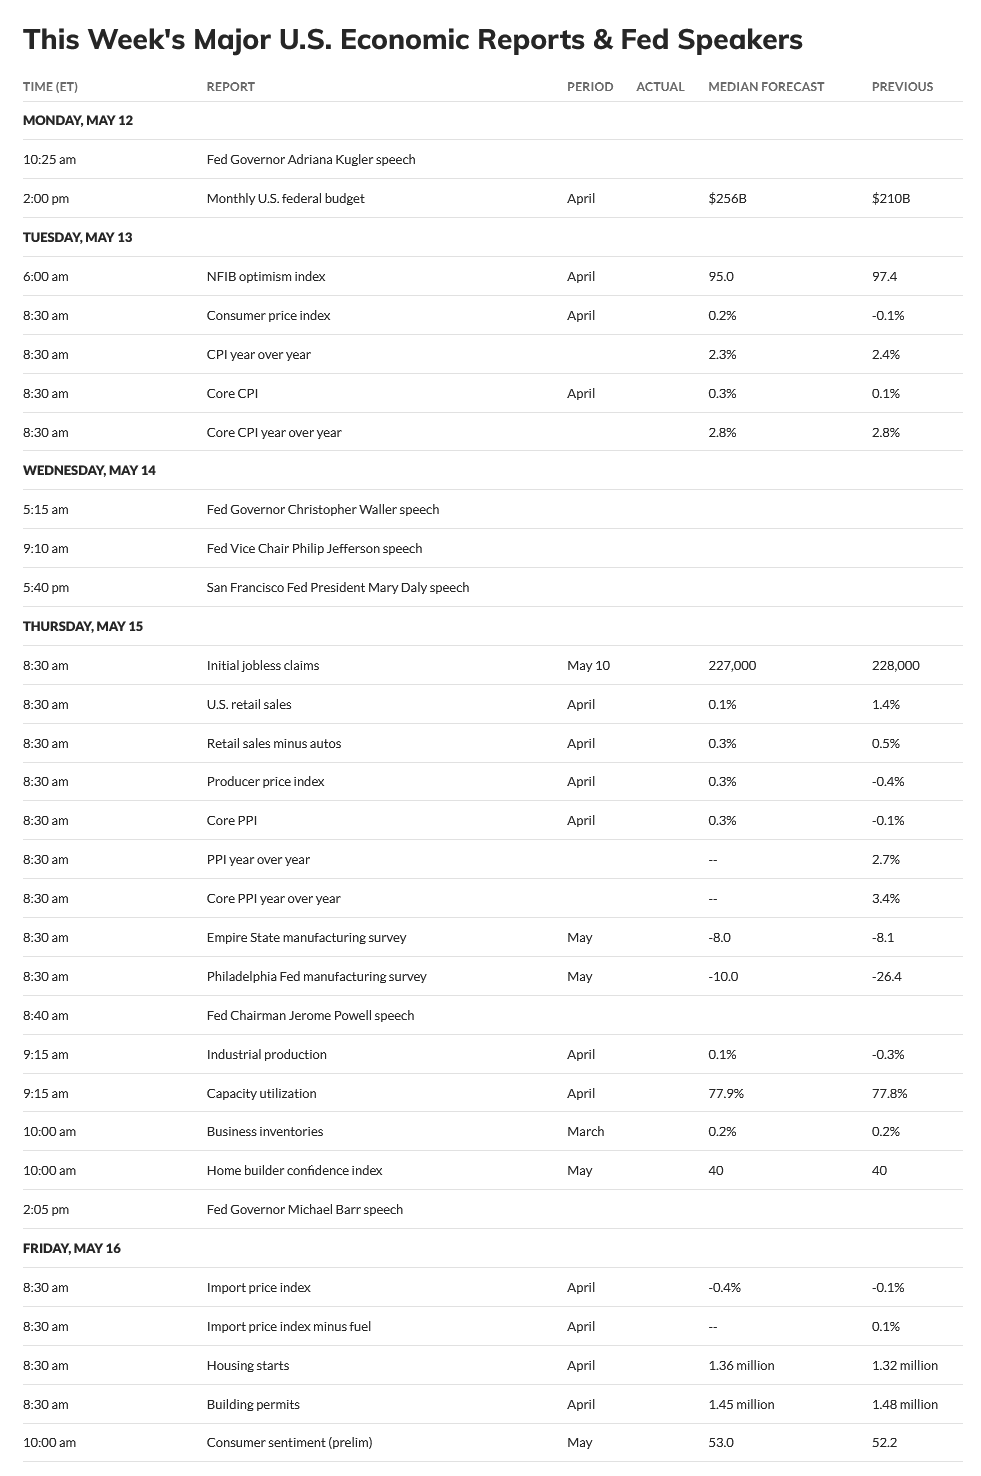Click the Consumer price index report
This screenshot has width=981, height=1476.
click(x=268, y=315)
